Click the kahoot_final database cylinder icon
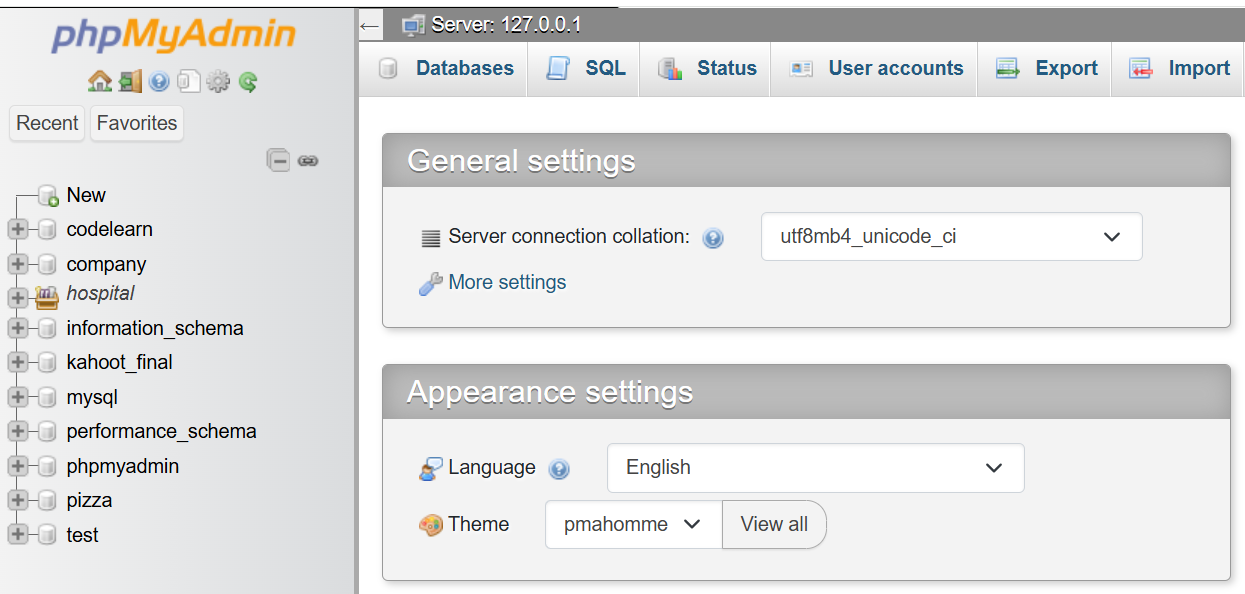Viewport: 1245px width, 594px height. click(x=47, y=363)
